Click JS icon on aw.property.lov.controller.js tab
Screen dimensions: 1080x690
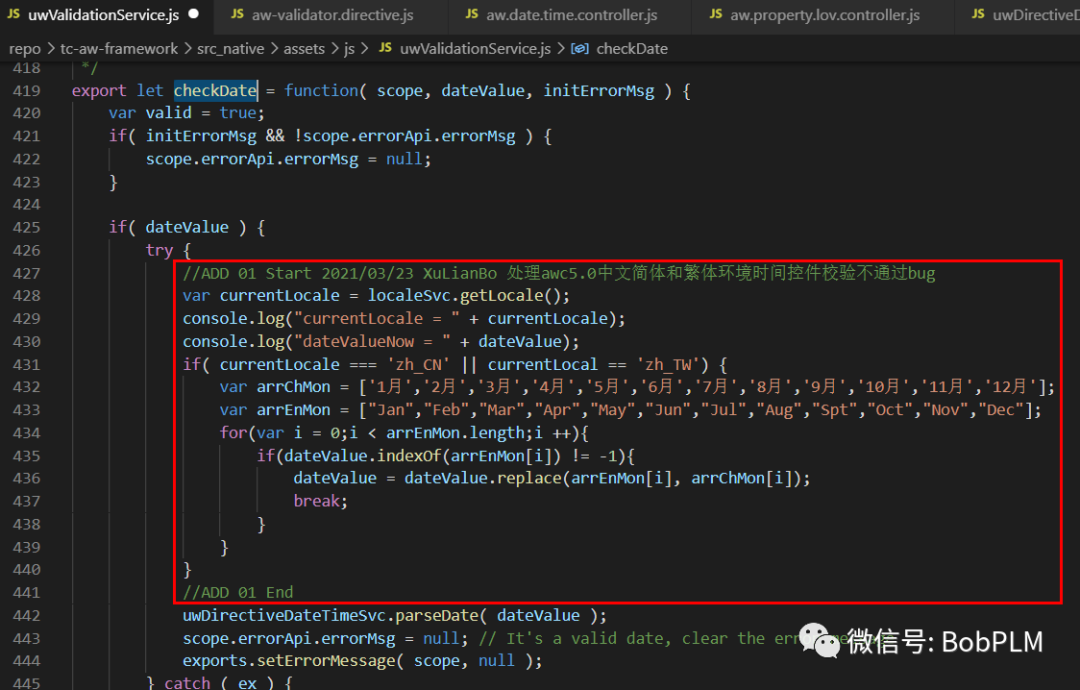coord(715,14)
